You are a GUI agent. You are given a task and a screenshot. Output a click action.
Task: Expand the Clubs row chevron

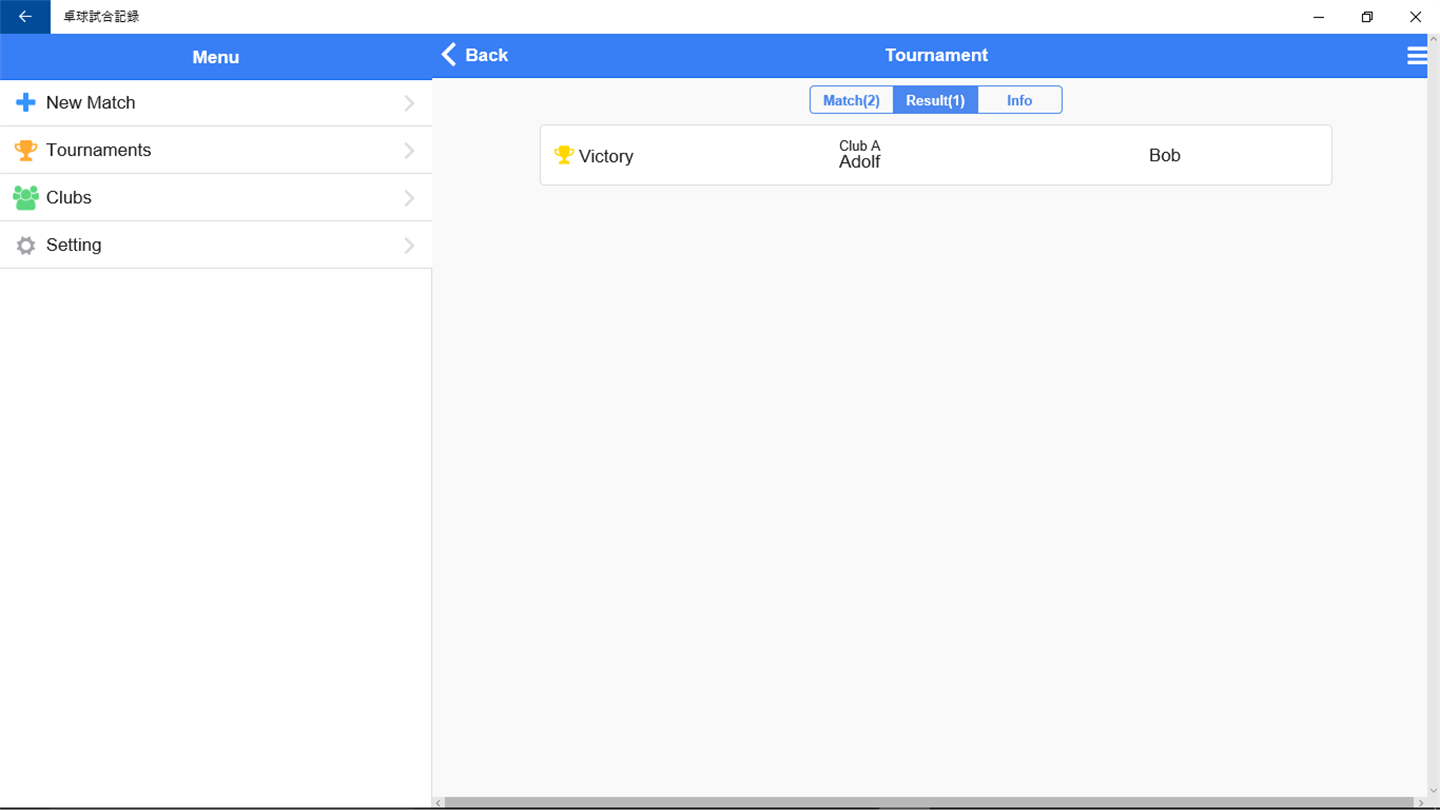click(x=409, y=198)
